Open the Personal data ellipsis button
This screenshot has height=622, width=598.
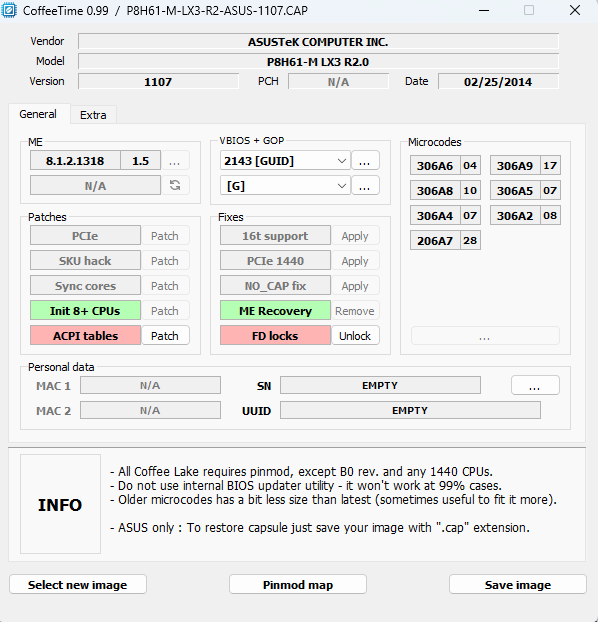coord(535,385)
